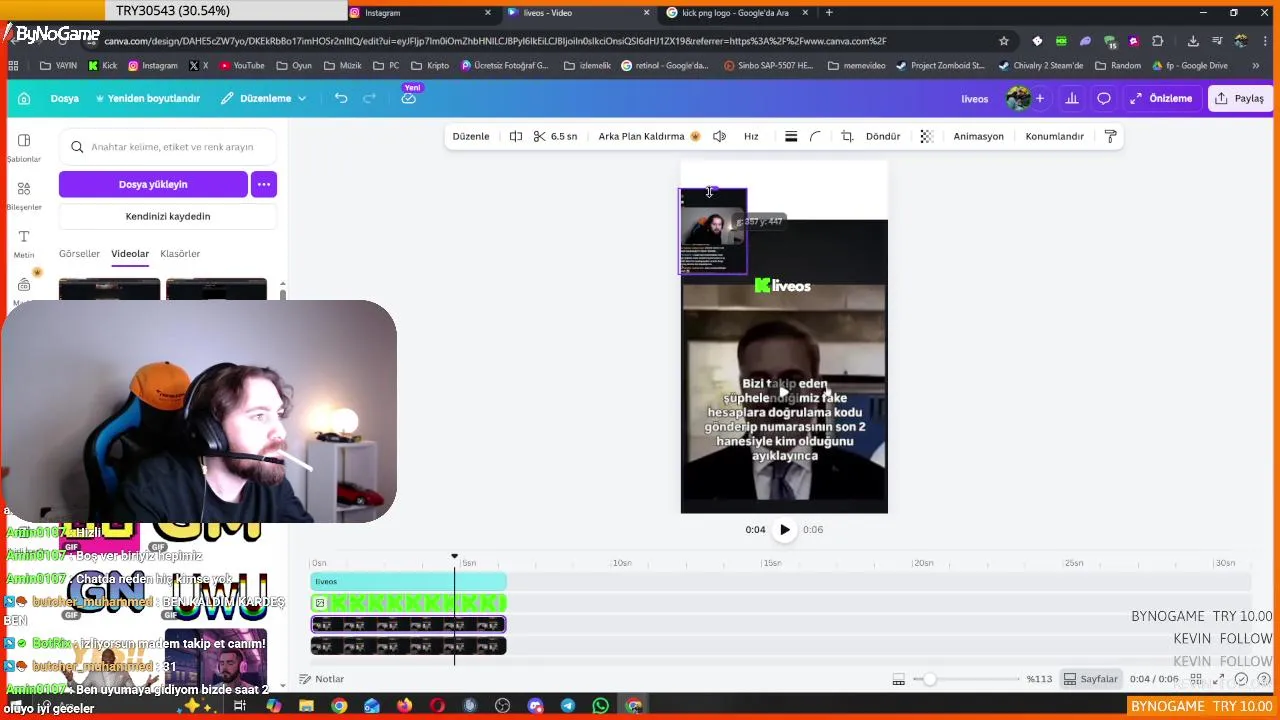Viewport: 1280px width, 720px height.
Task: Select the small webcam video on canvas
Action: click(713, 232)
